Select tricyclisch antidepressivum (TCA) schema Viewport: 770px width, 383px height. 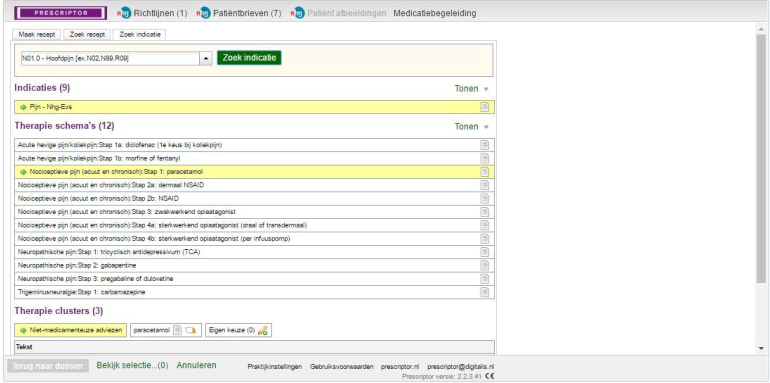click(254, 252)
